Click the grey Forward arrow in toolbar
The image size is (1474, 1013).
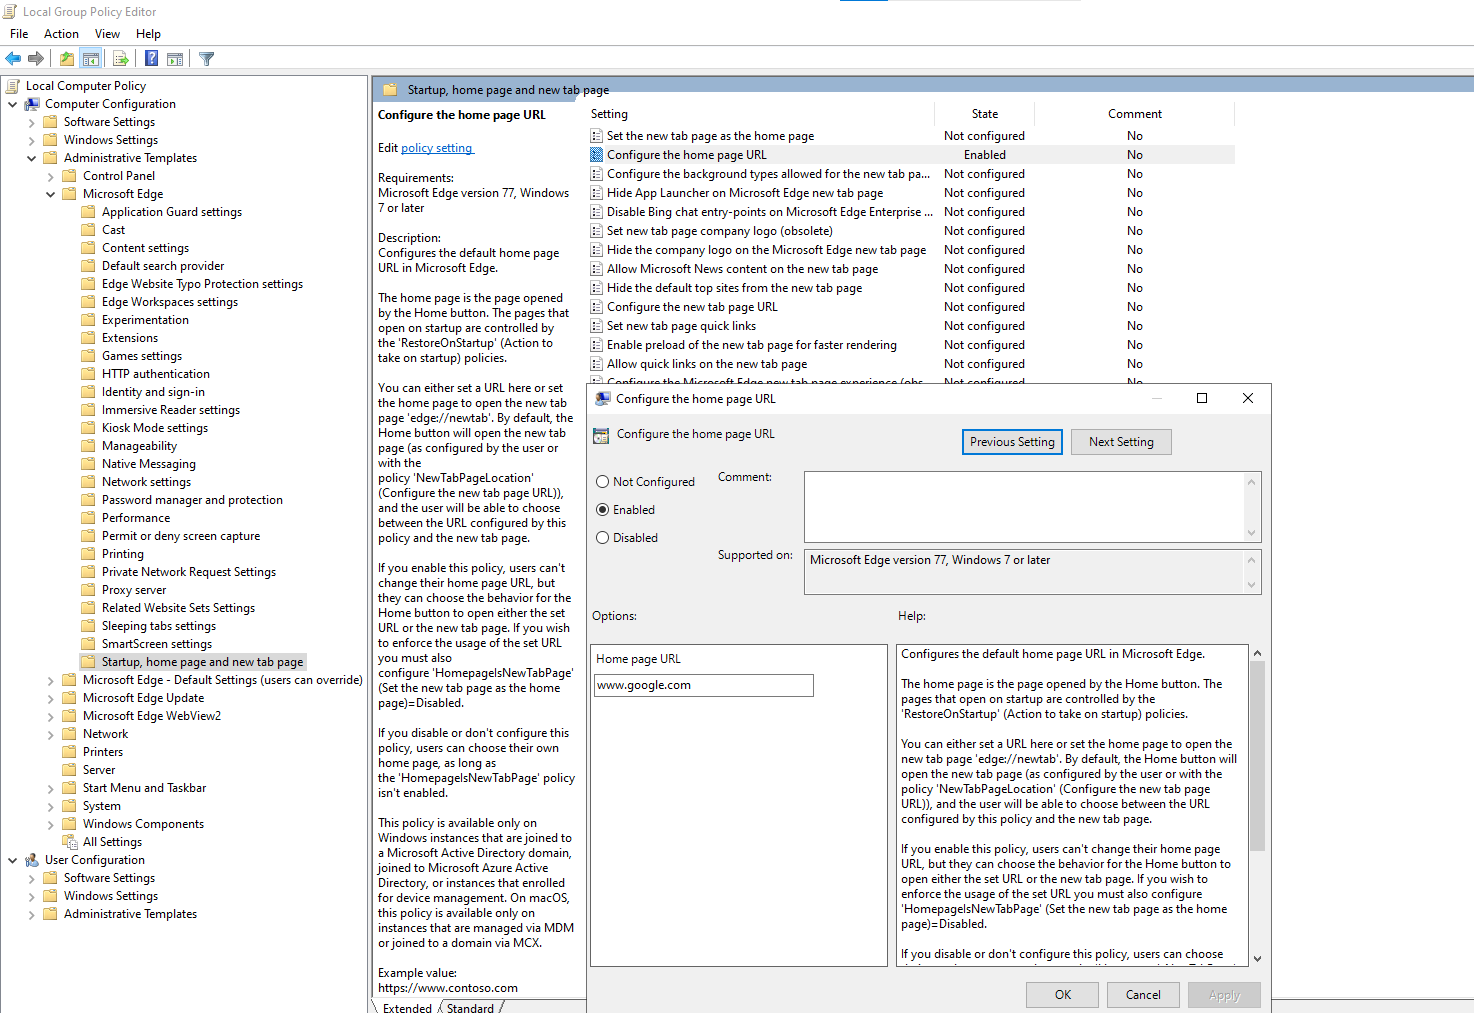(x=36, y=59)
